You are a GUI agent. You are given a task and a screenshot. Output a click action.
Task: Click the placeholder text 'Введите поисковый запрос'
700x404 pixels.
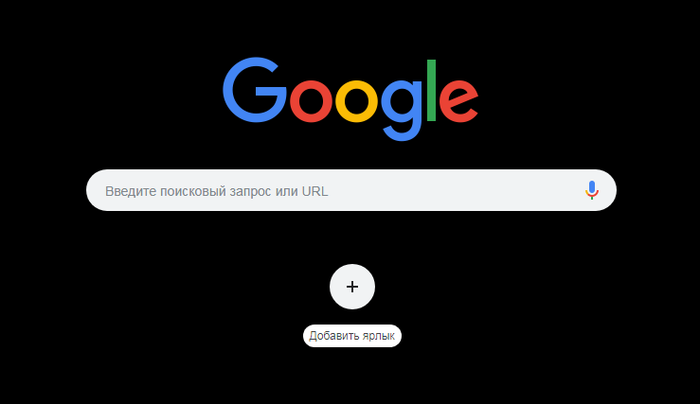click(x=188, y=191)
